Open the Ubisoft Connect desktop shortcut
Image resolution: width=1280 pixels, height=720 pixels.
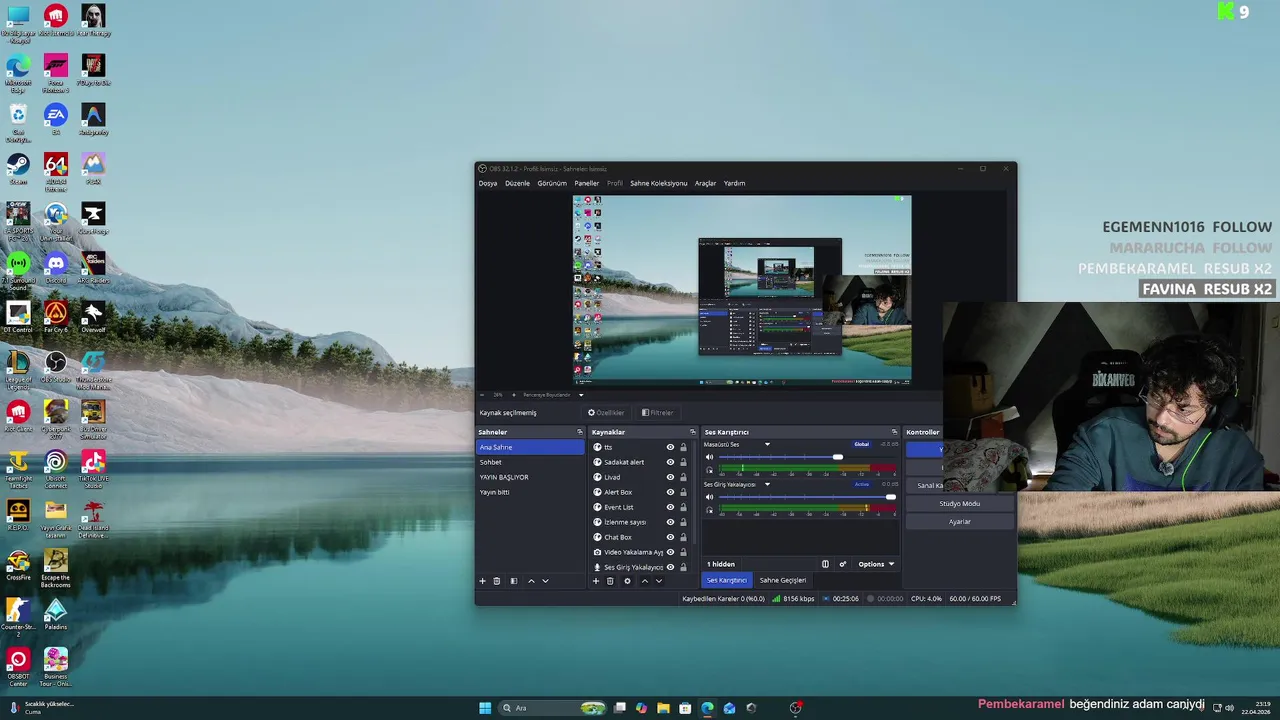[56, 468]
